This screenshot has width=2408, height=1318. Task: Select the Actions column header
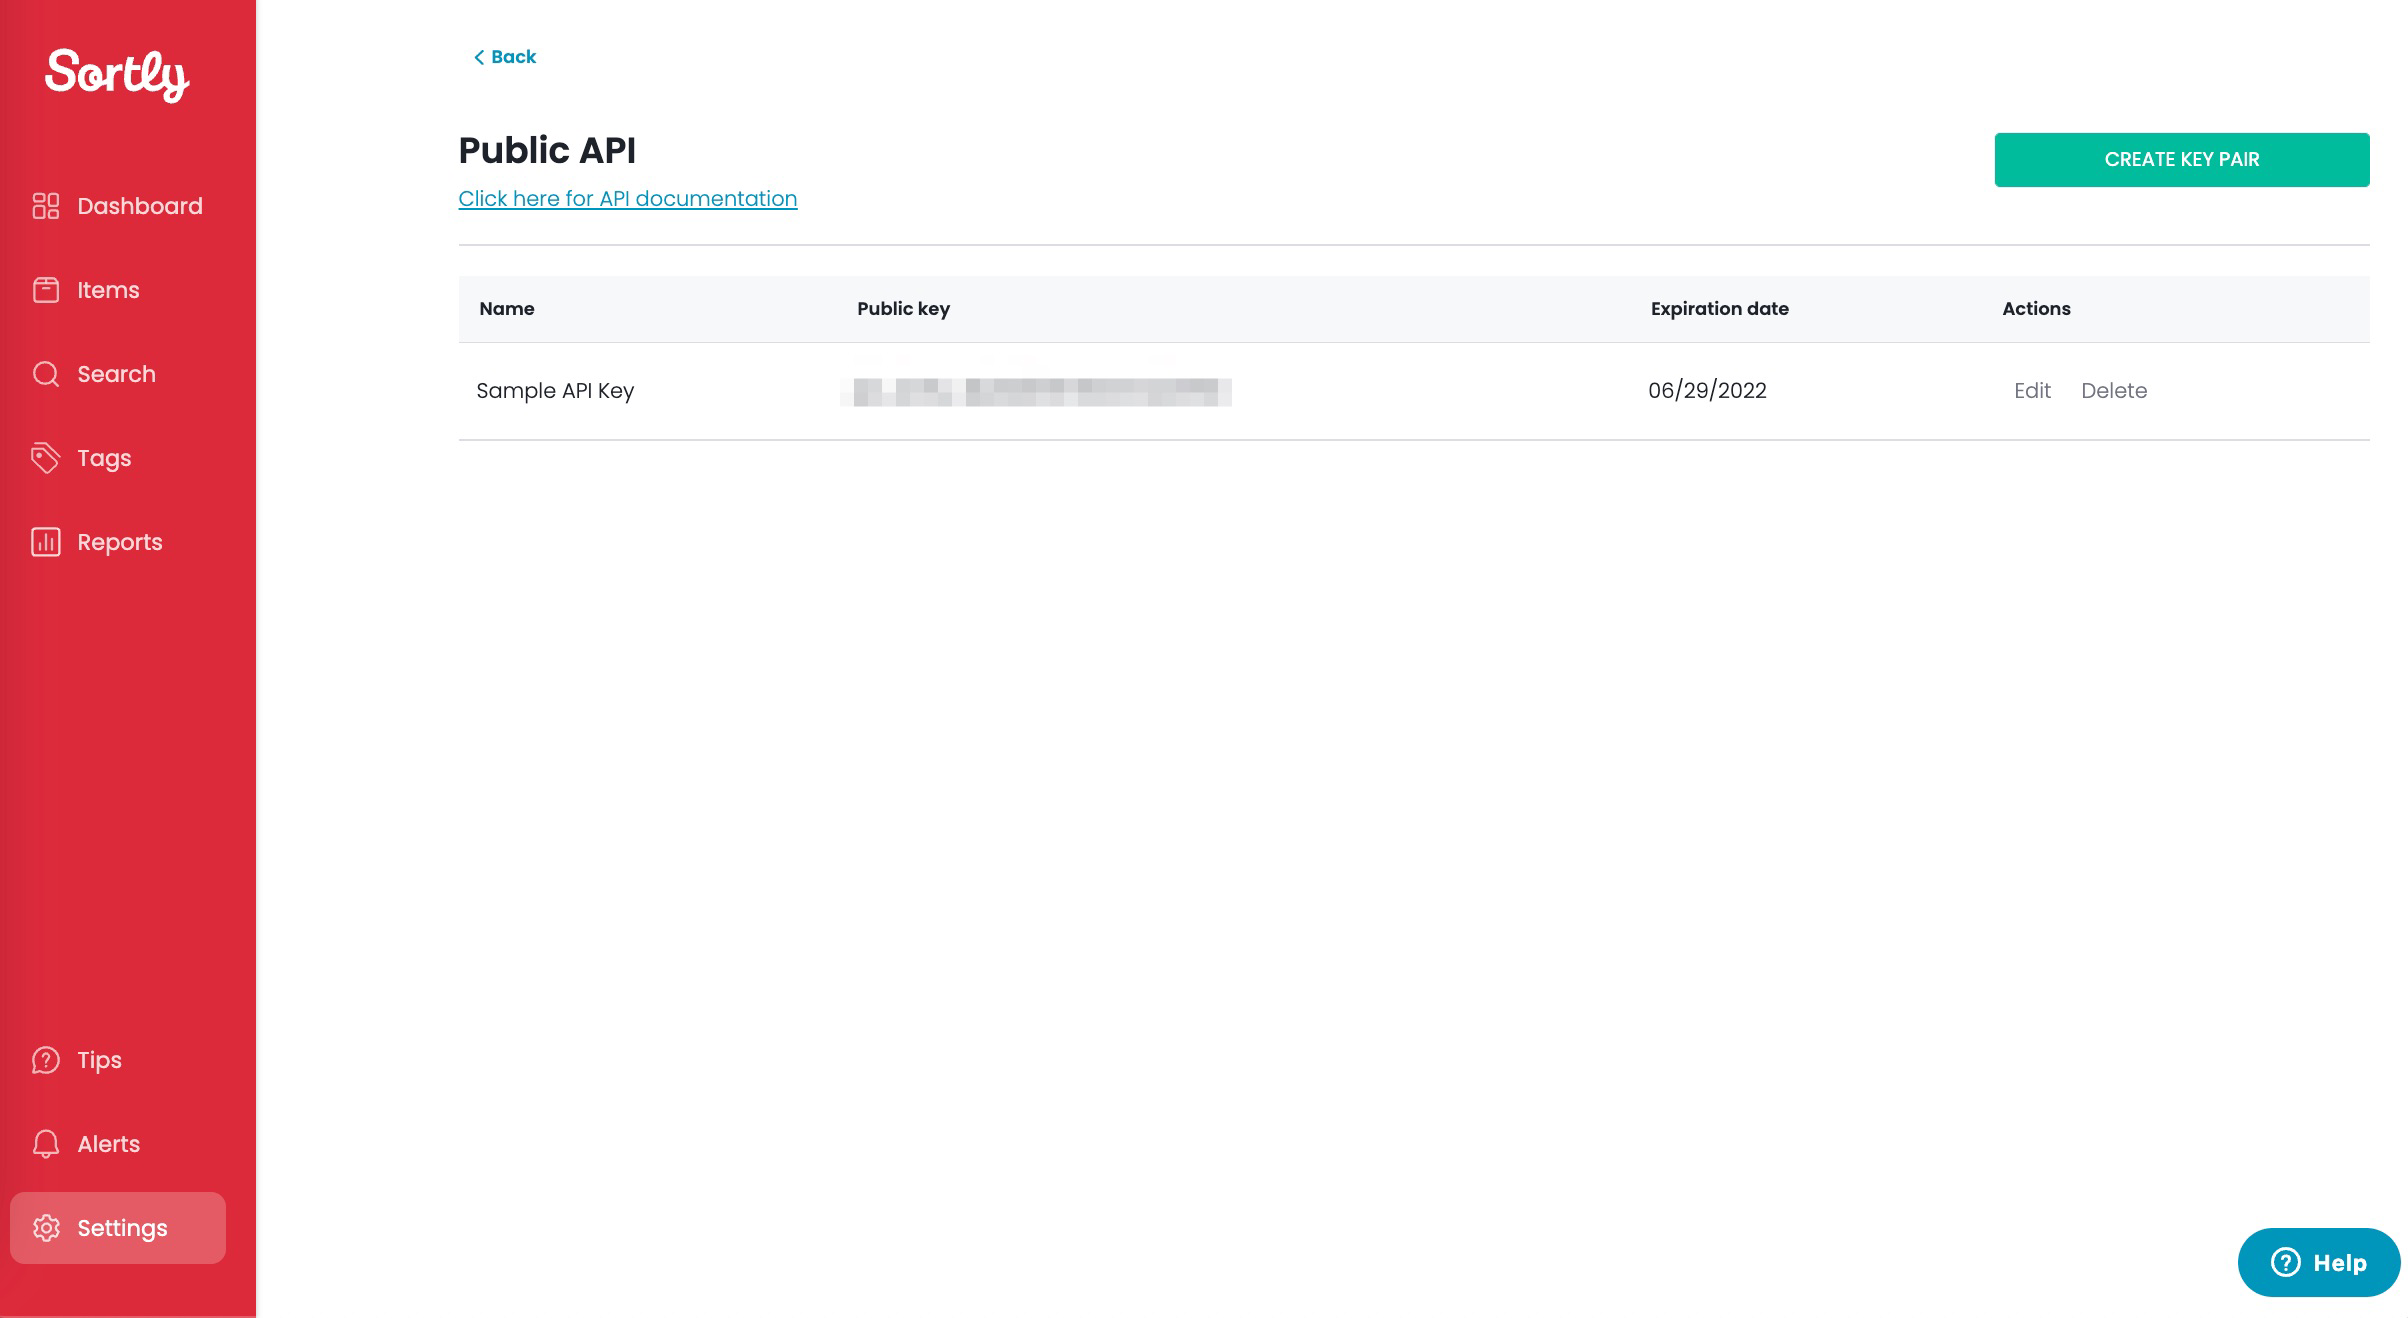coord(2036,308)
